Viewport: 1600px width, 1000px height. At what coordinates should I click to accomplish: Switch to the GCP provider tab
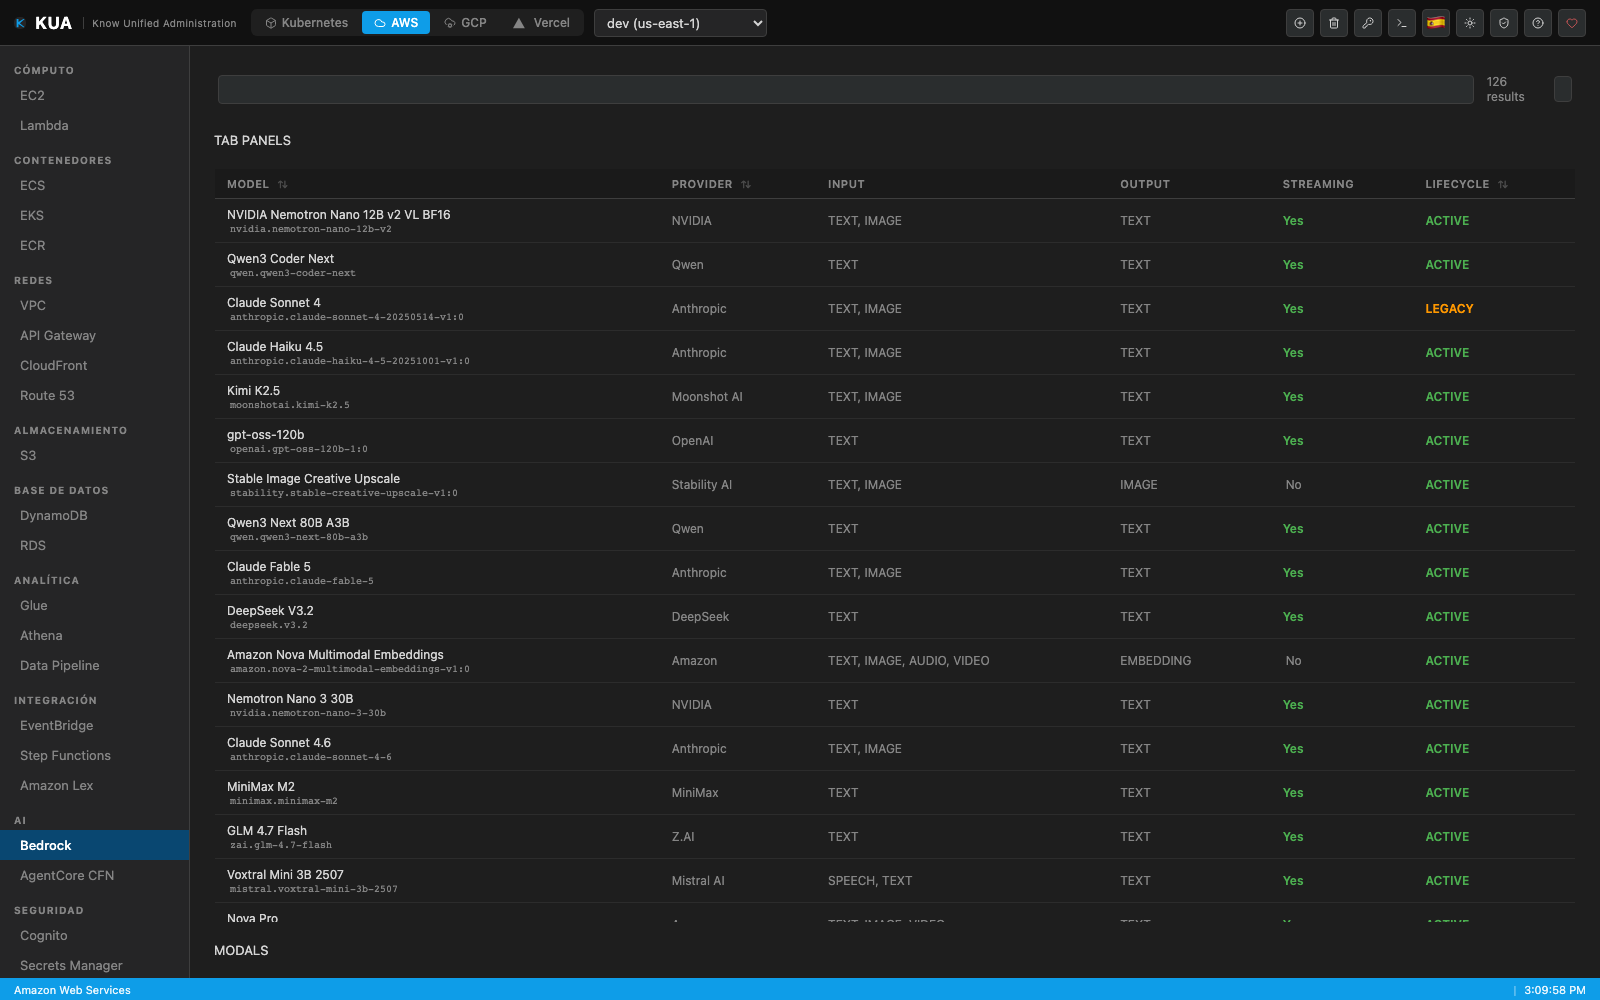465,23
